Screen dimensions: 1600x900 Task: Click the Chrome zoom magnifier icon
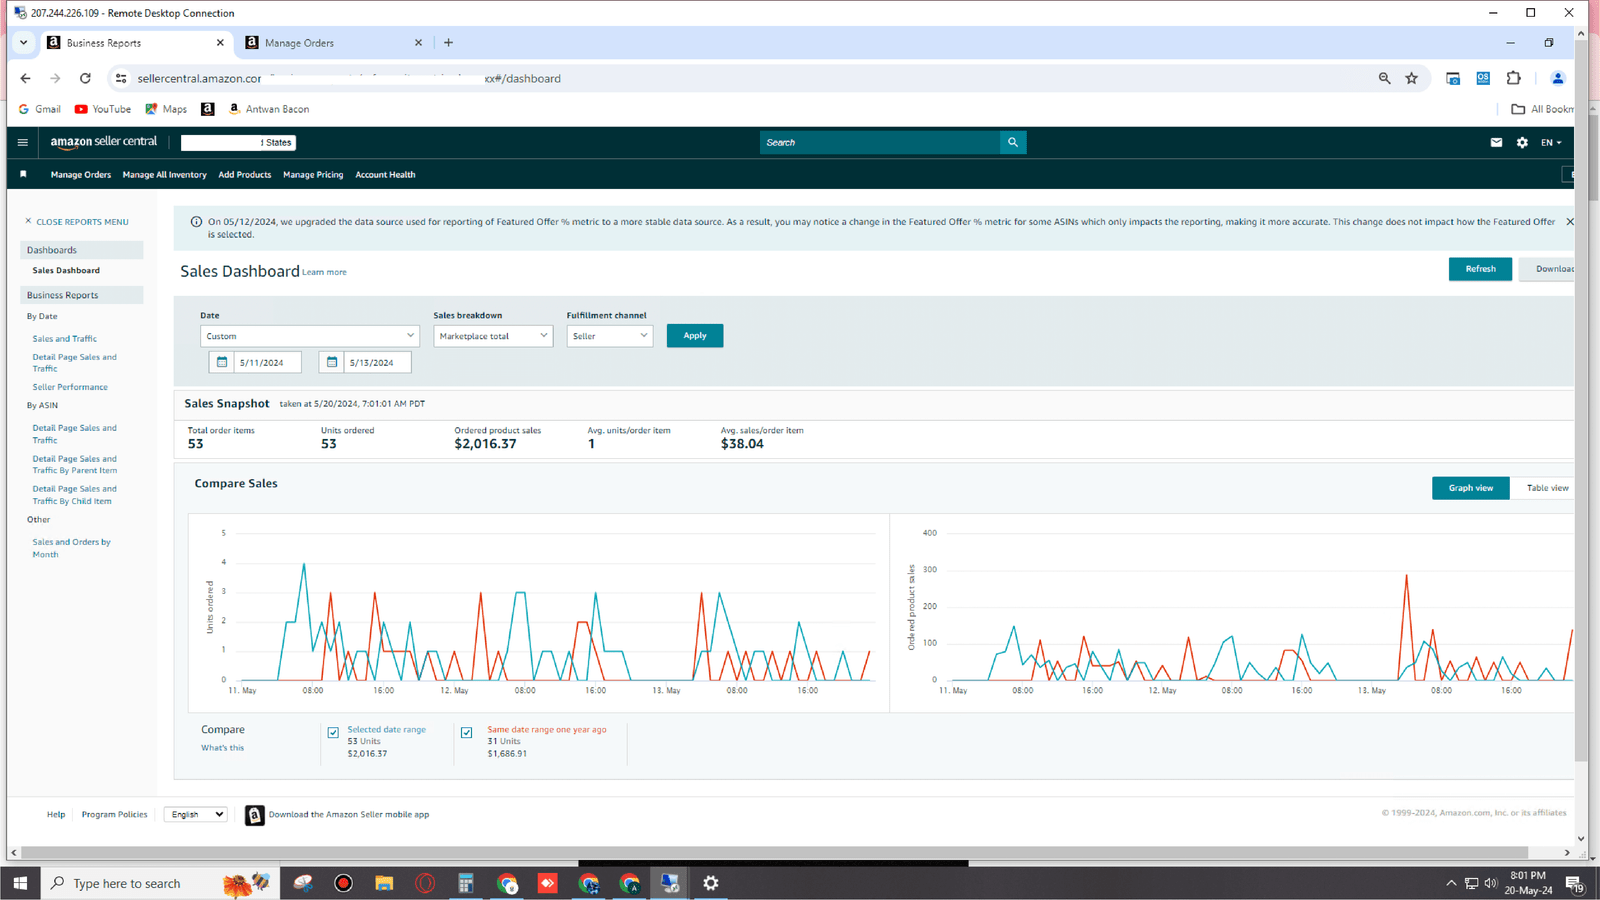click(1384, 78)
